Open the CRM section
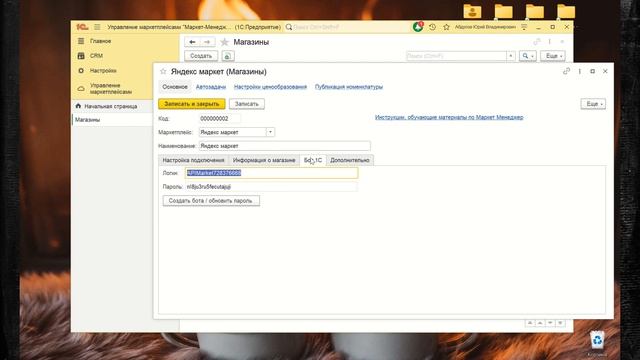Screen dimensions: 640x360 pyautogui.click(x=96, y=56)
